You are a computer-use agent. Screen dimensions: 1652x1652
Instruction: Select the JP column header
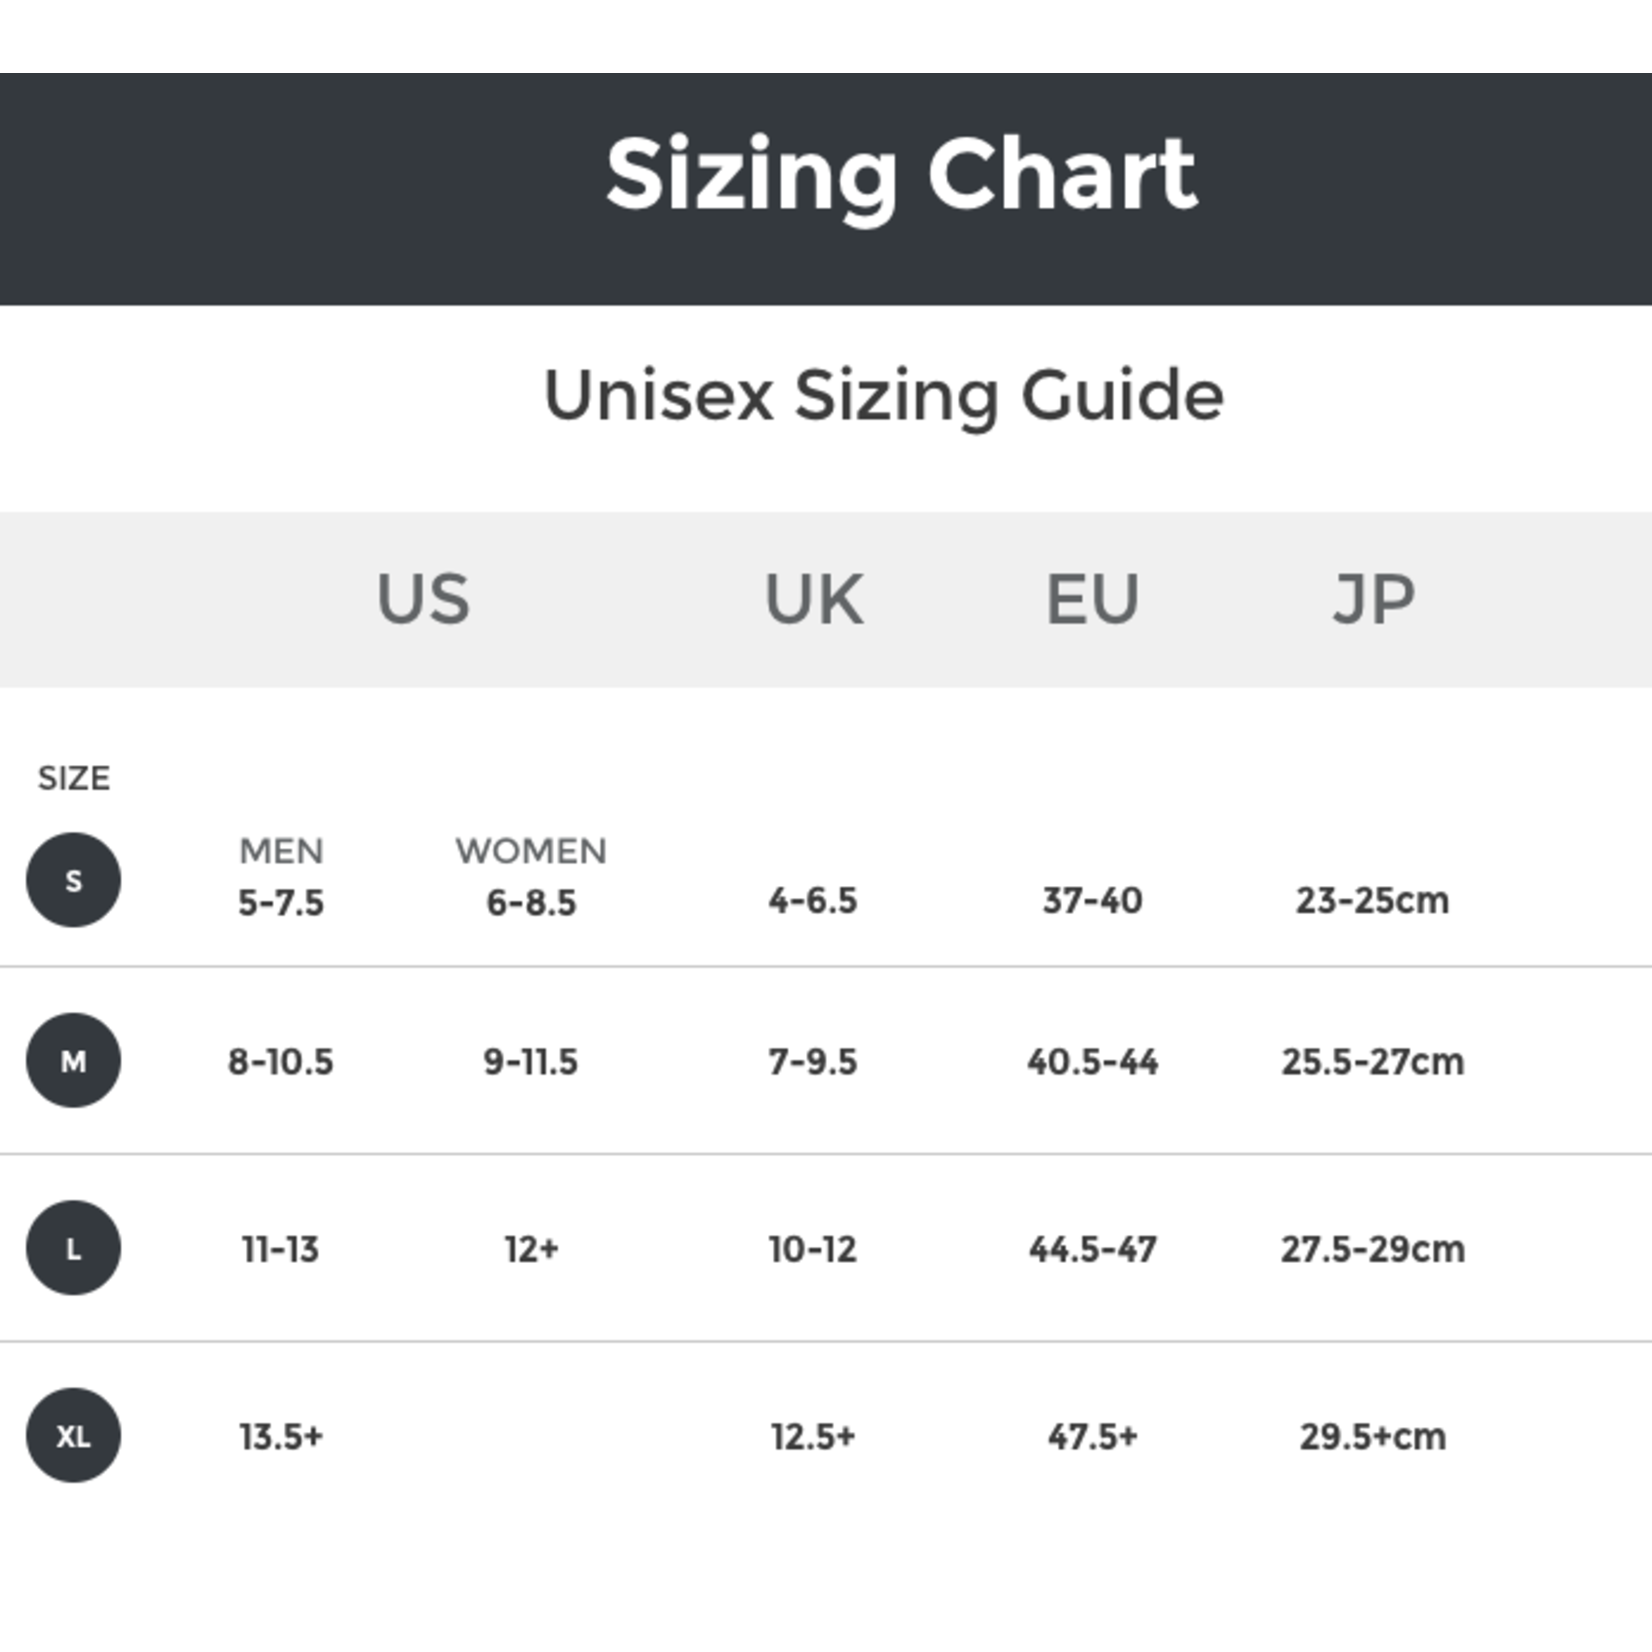[1373, 599]
